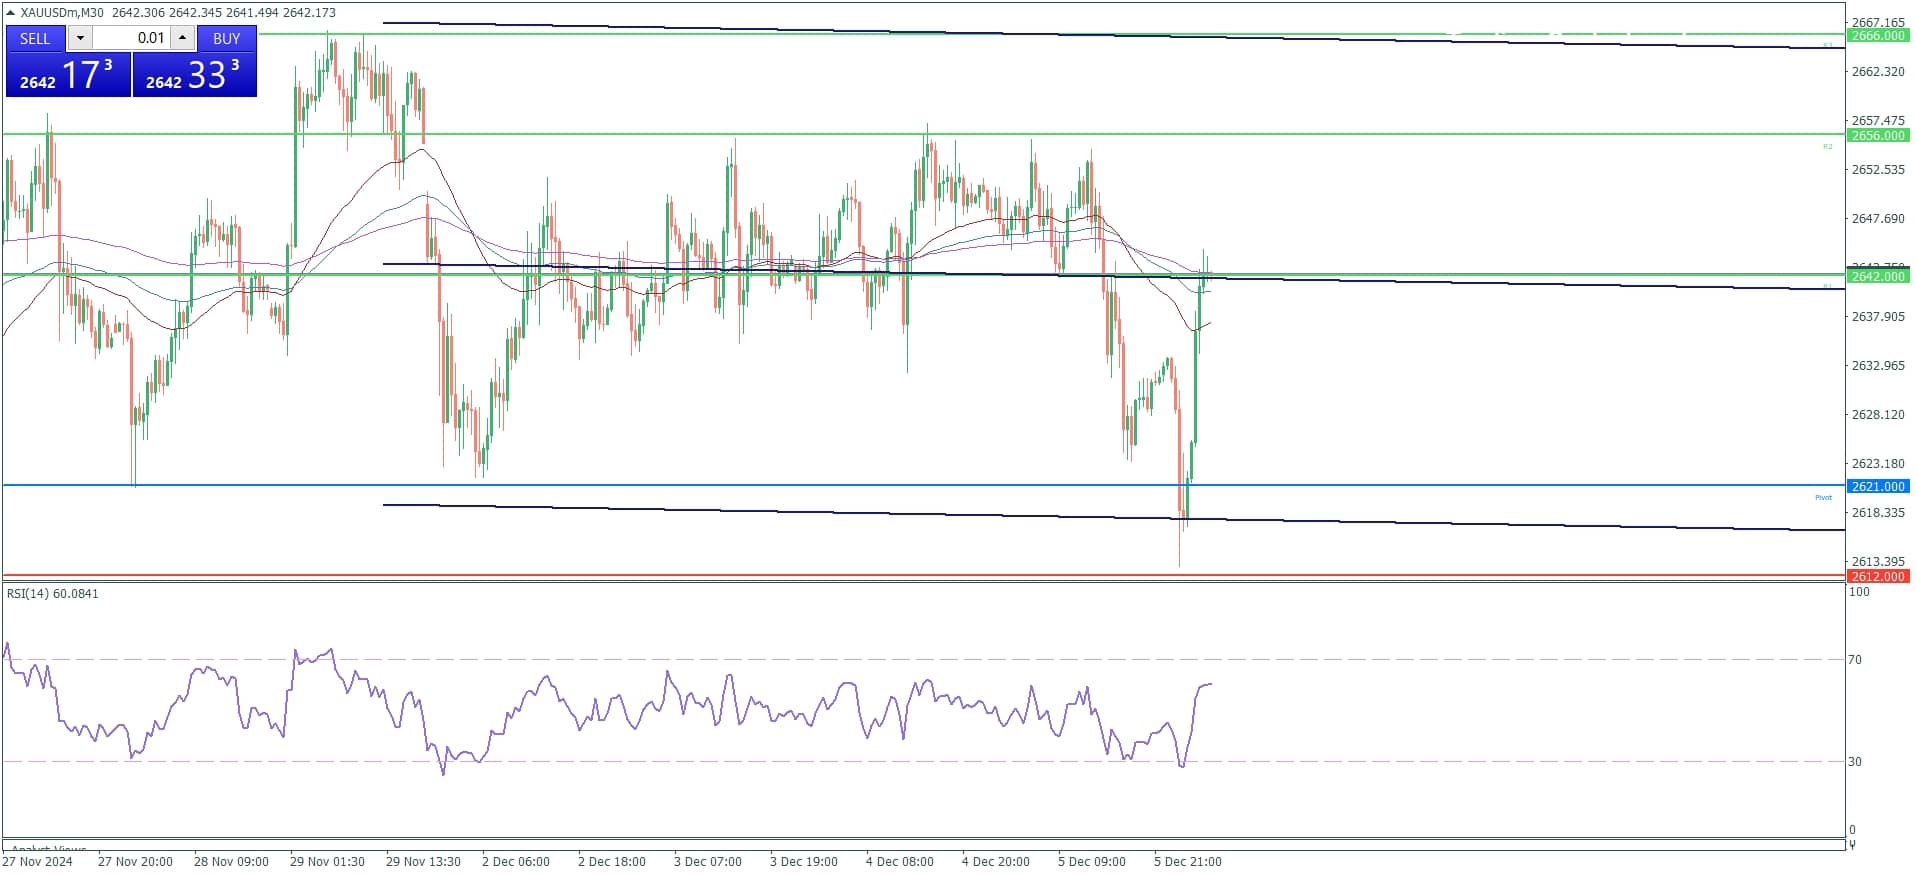Select the 2621.000 blue pivot price label
The width and height of the screenshot is (1916, 874).
tap(1878, 486)
